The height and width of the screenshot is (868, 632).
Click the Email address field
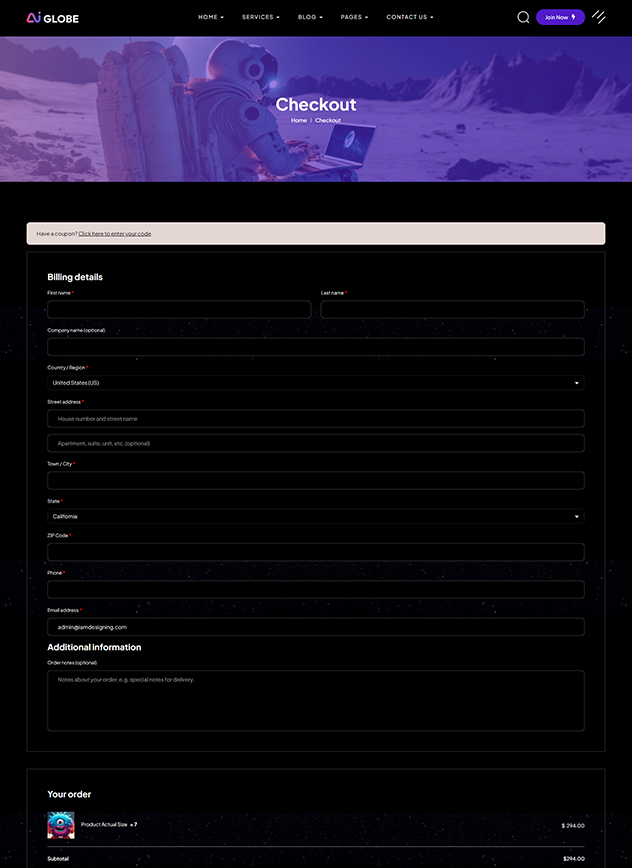(316, 627)
